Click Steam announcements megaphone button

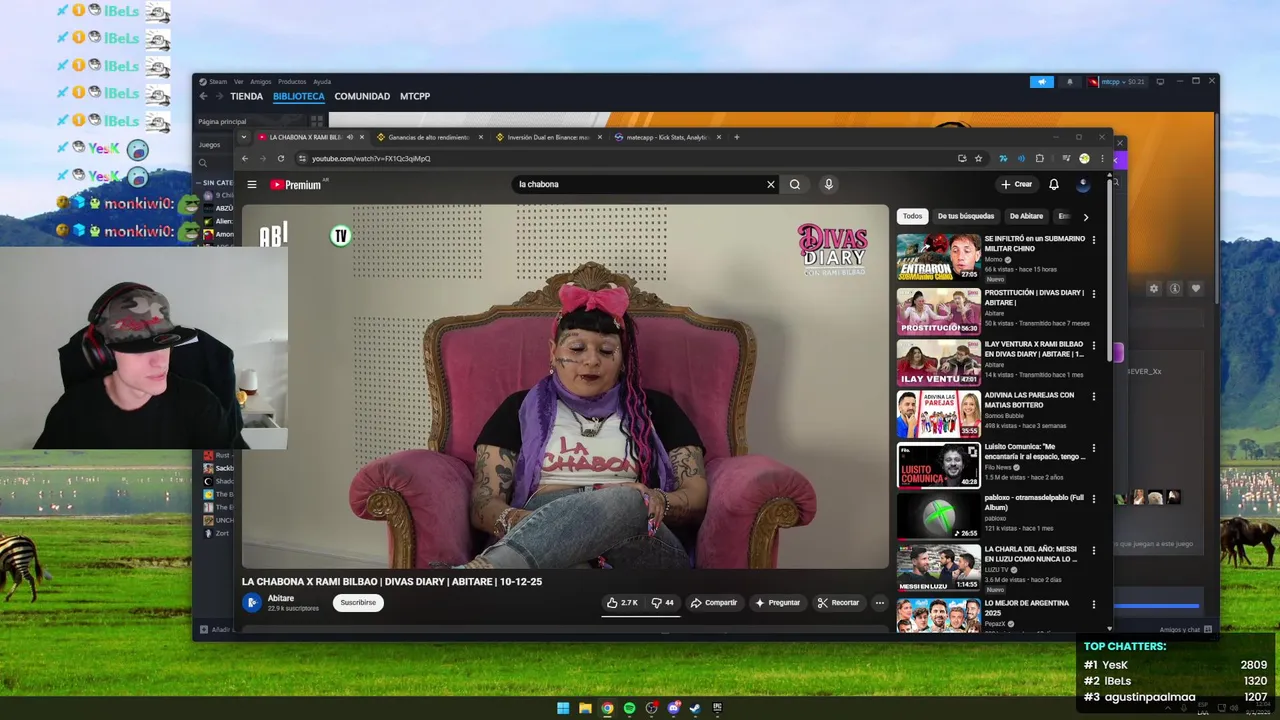(x=1042, y=82)
